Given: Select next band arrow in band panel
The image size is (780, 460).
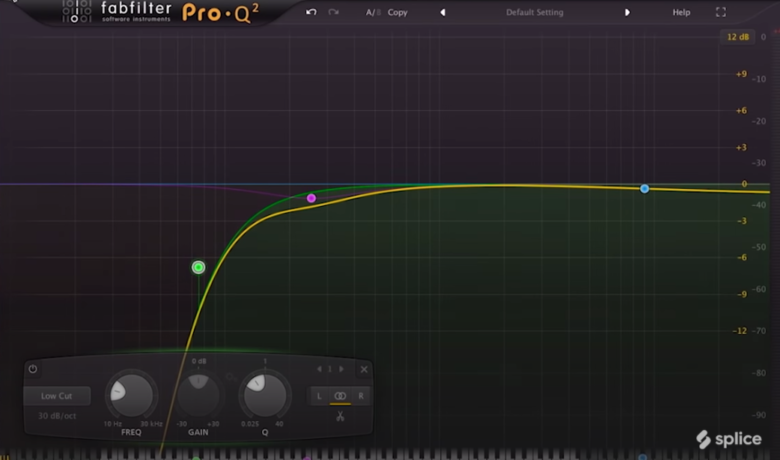Looking at the screenshot, I should click(341, 369).
